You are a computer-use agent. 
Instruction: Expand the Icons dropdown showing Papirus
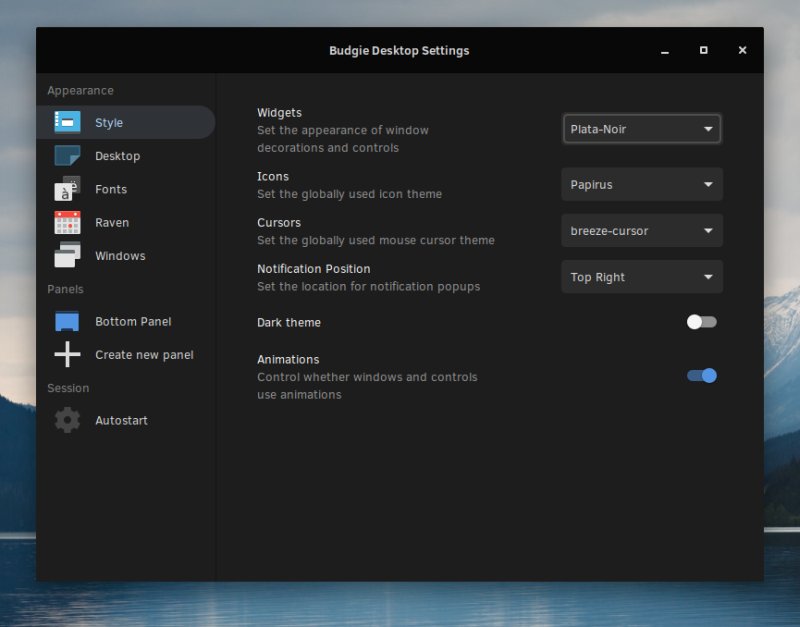641,184
